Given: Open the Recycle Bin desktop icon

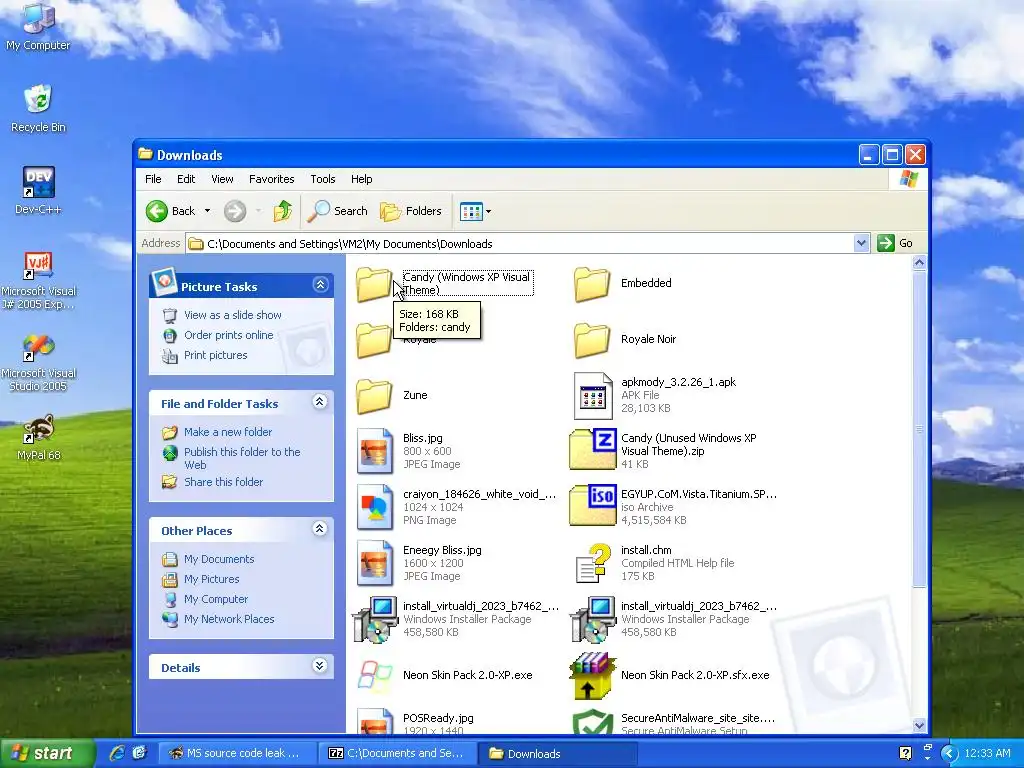Looking at the screenshot, I should point(38,108).
